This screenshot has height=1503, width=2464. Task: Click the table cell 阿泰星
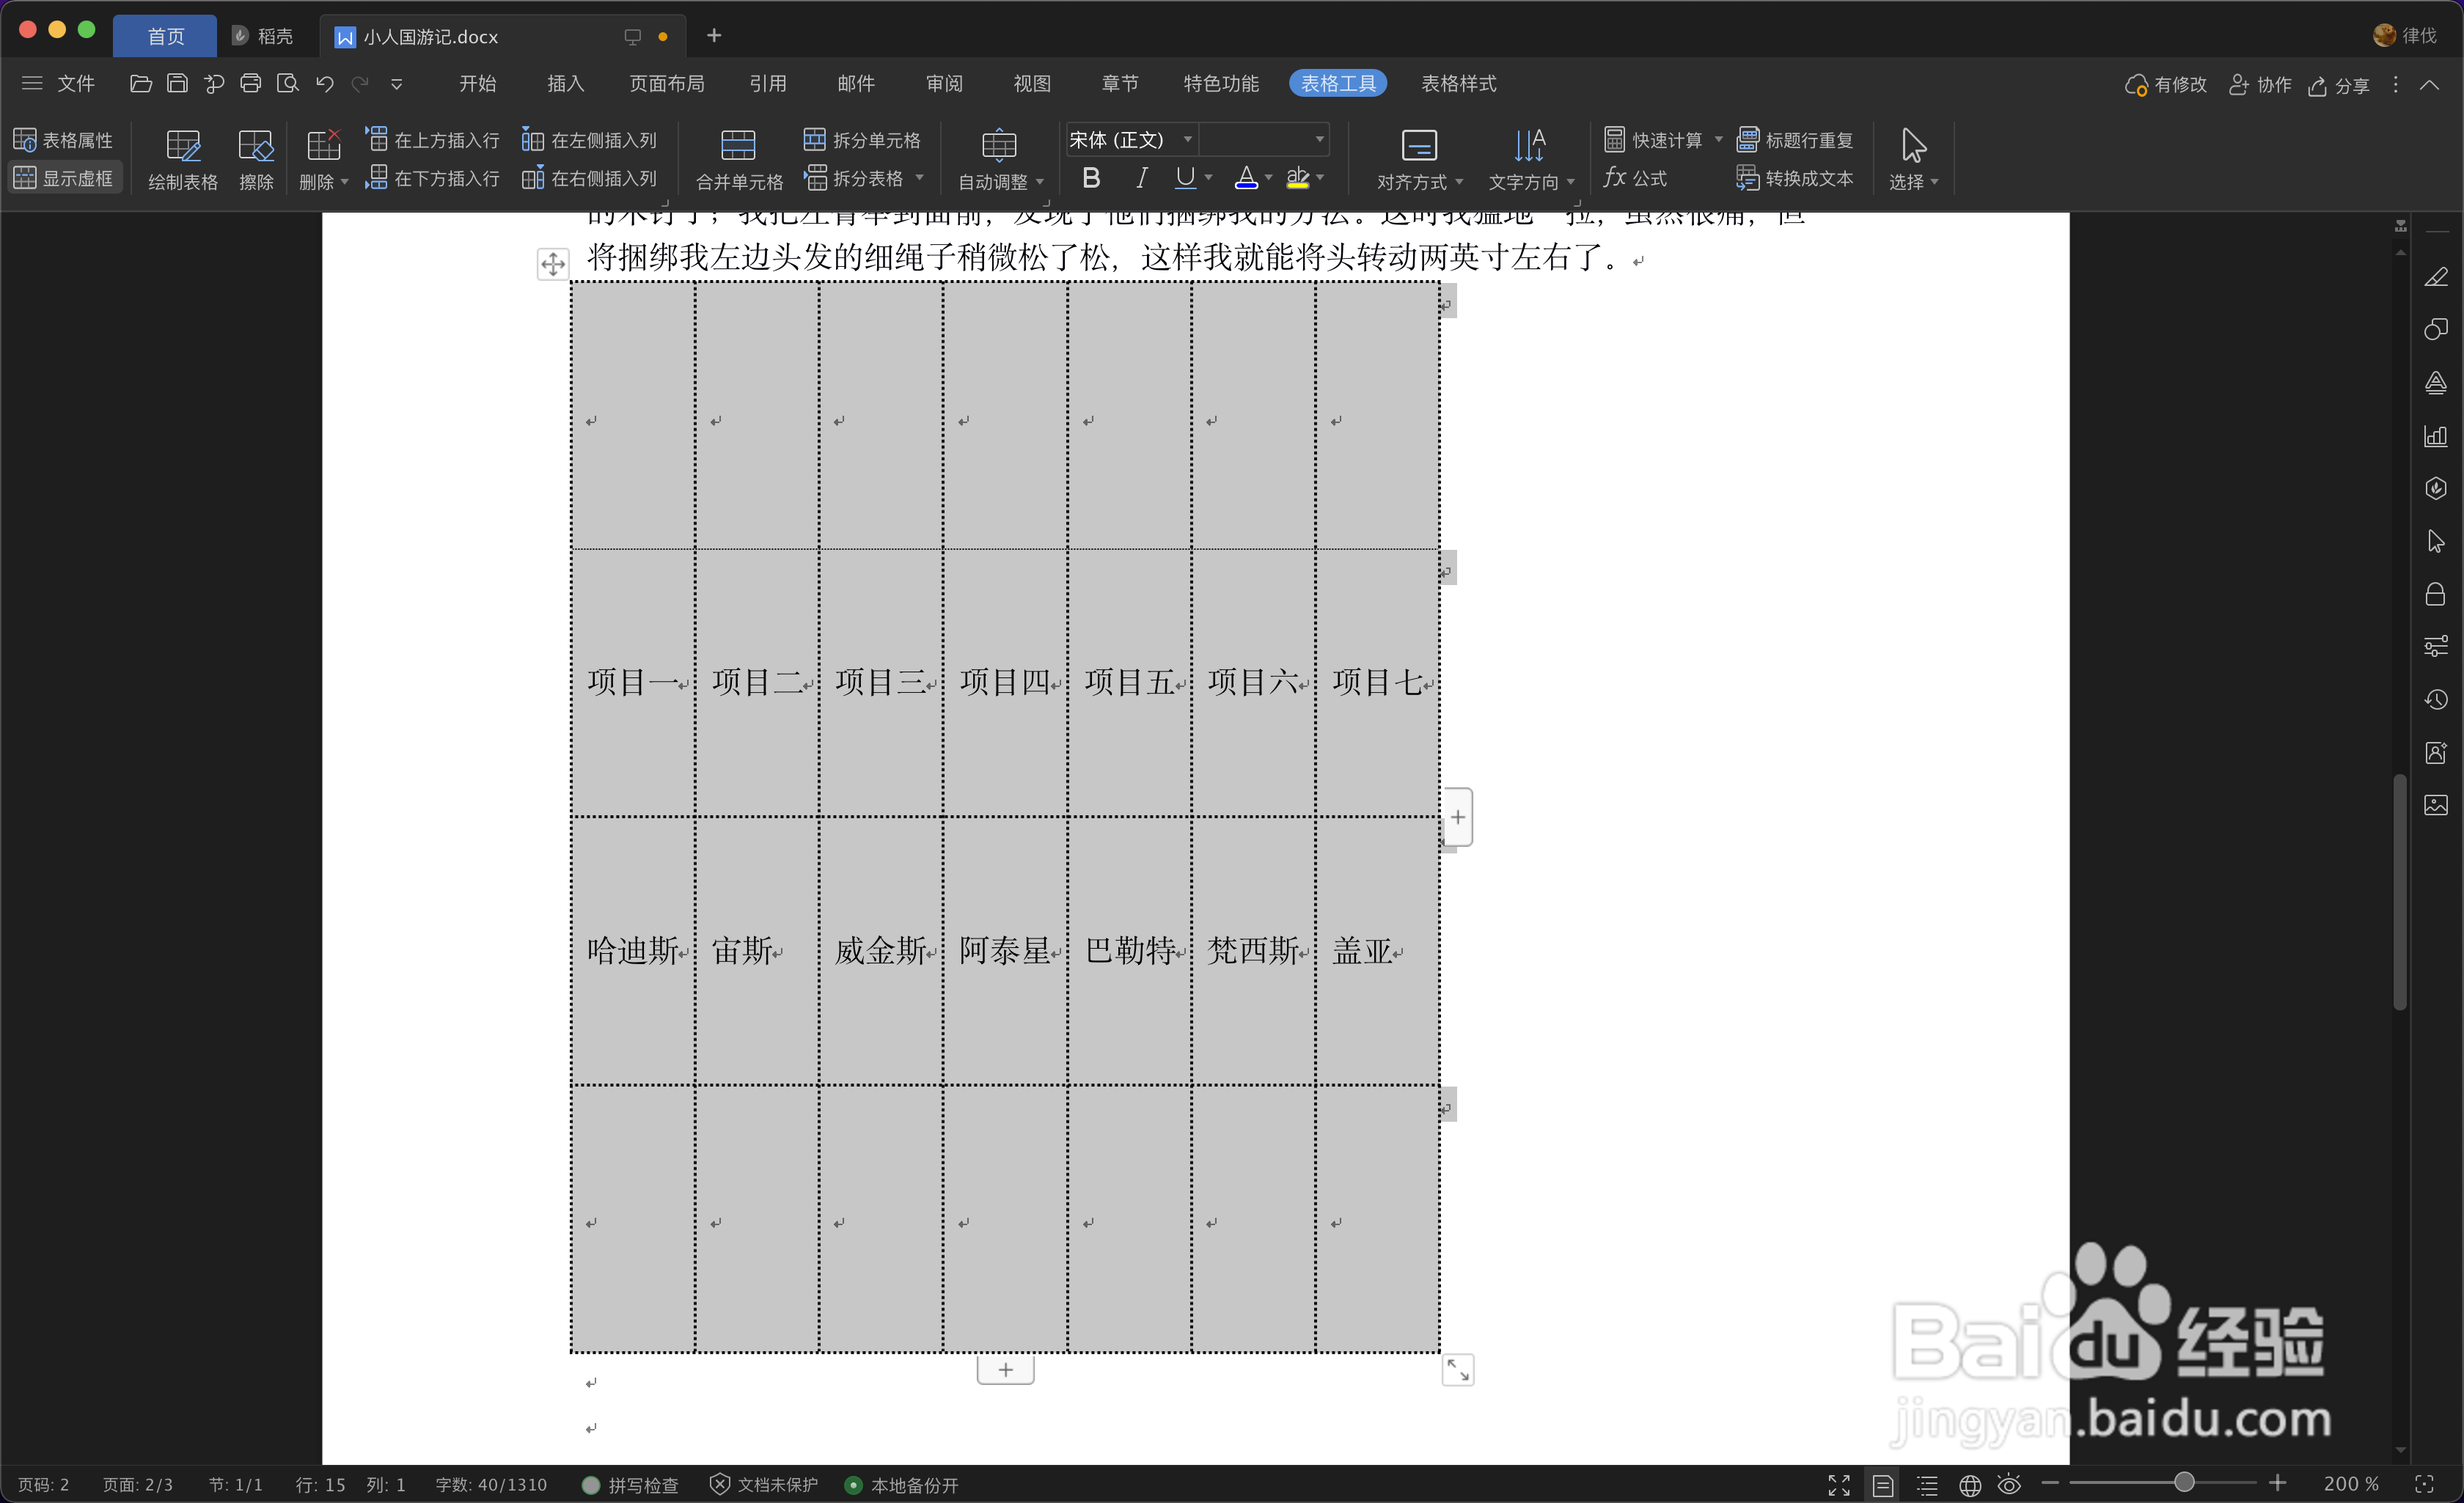point(1005,950)
